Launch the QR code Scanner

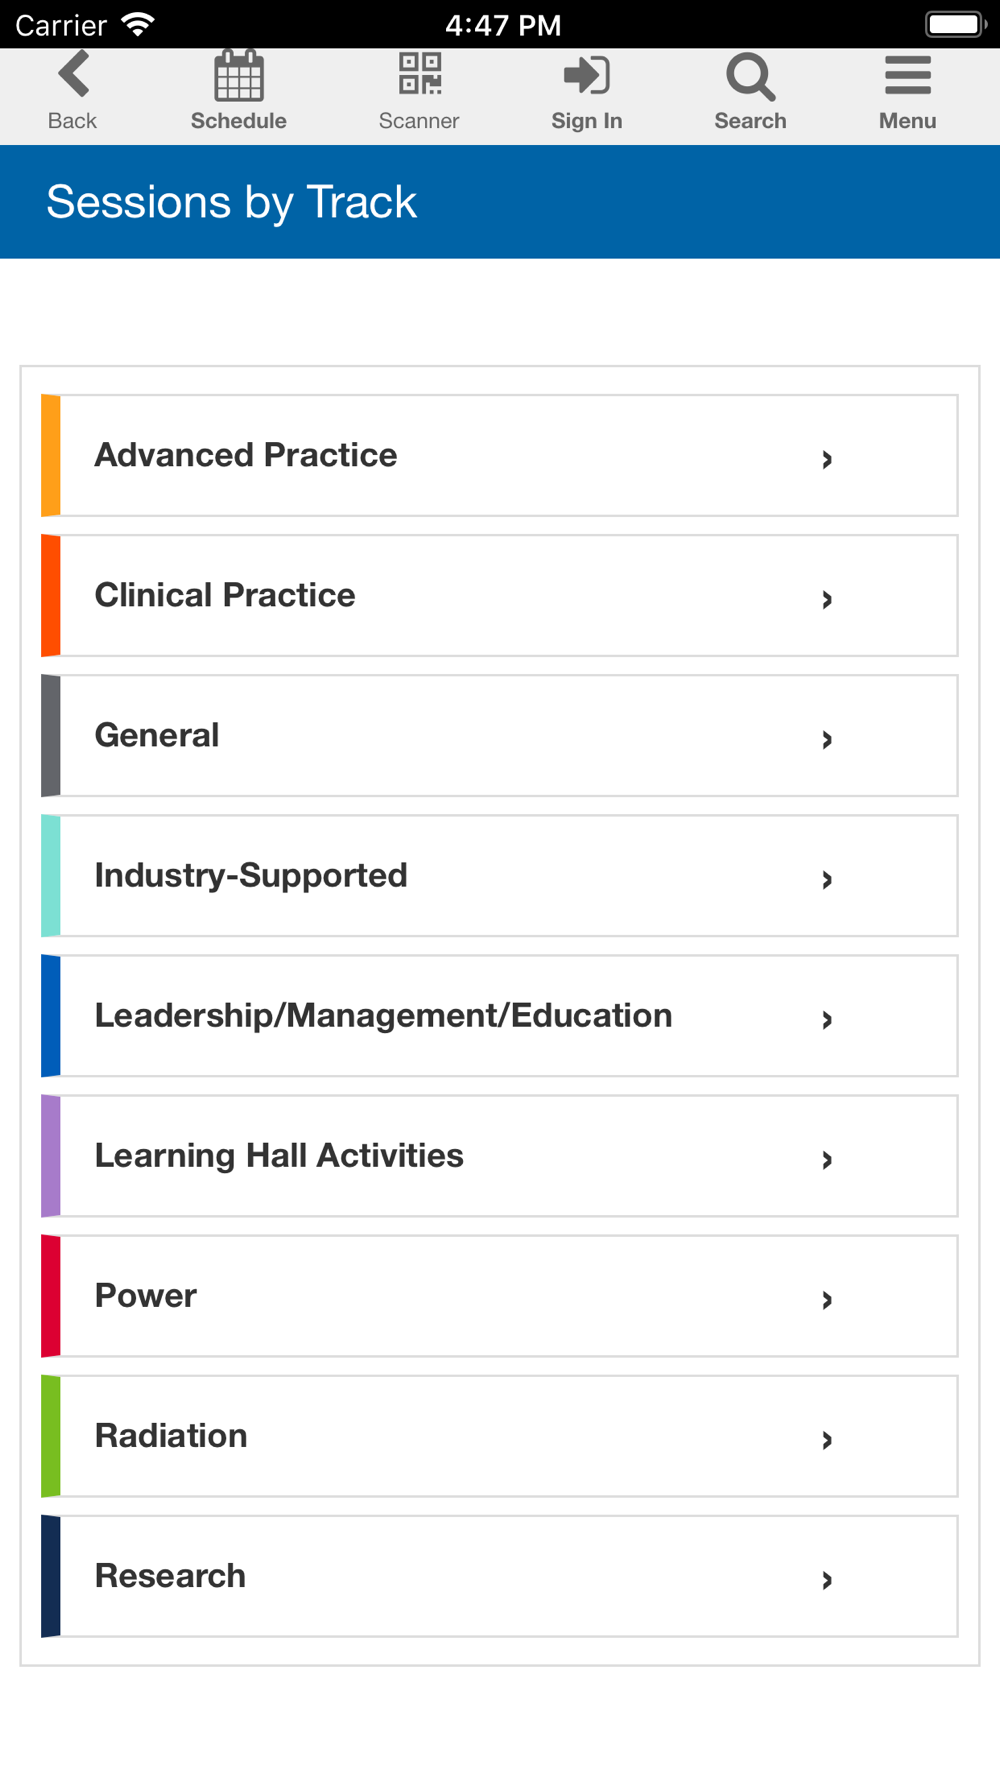(420, 74)
